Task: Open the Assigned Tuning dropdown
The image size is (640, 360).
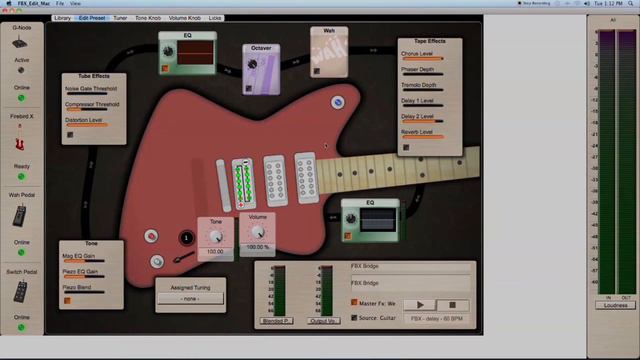Action: tap(190, 298)
